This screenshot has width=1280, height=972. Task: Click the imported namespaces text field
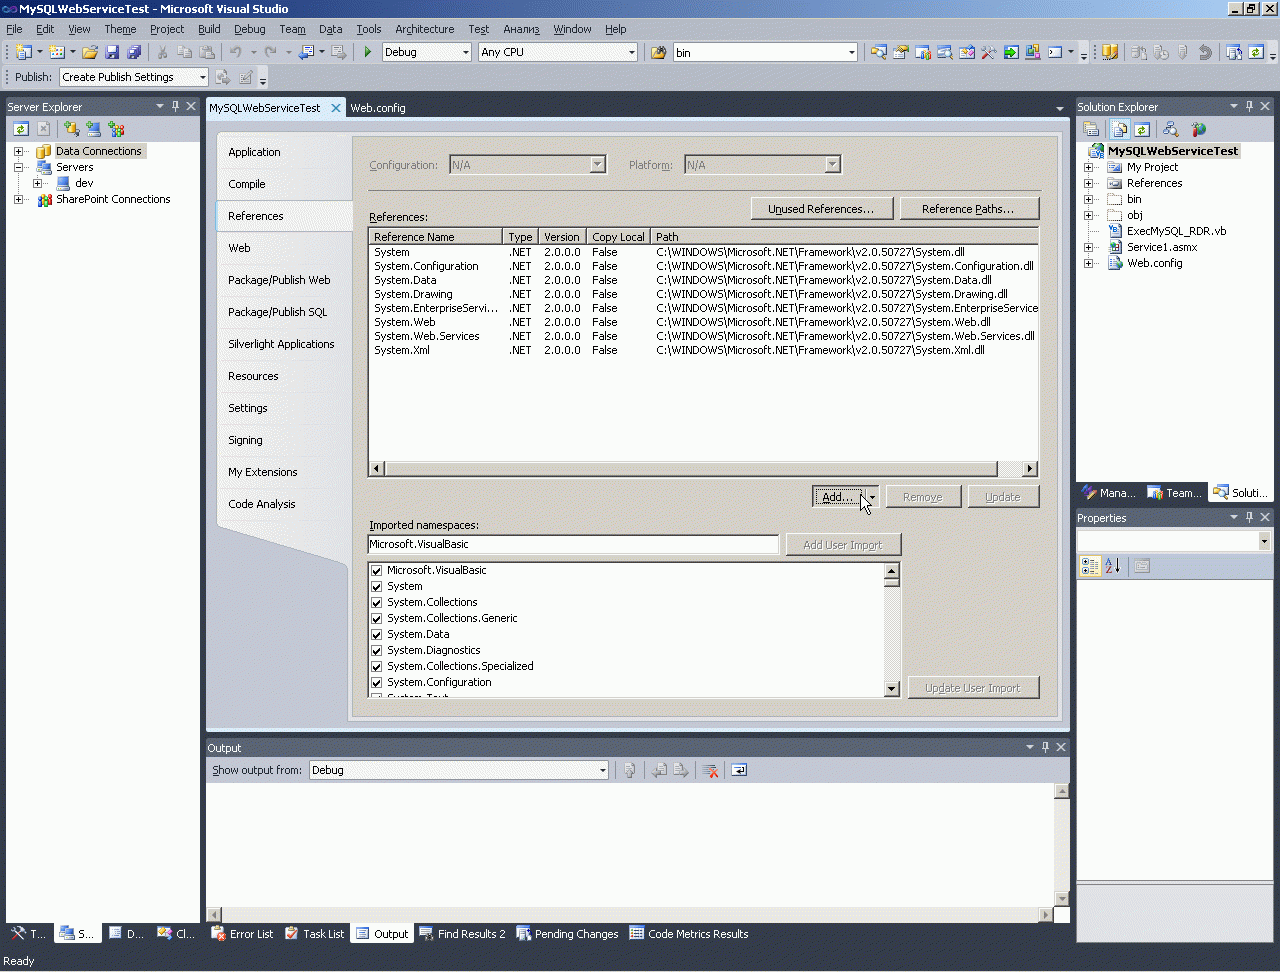pos(573,544)
